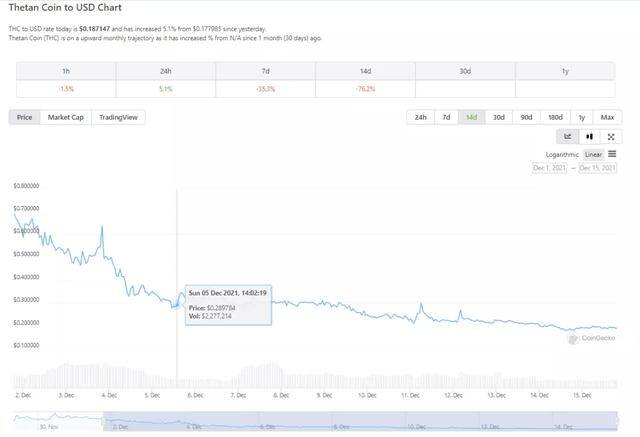Switch to Logarithmic scale
The image size is (640, 437).
(x=562, y=155)
